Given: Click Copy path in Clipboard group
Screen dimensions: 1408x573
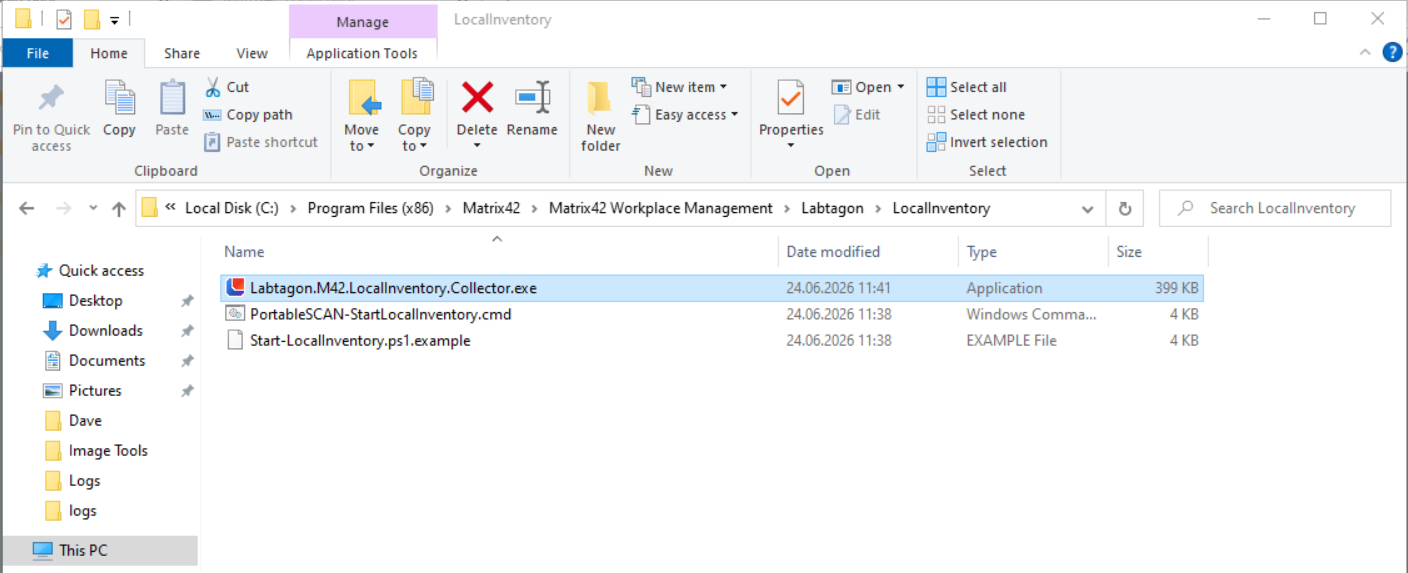Looking at the screenshot, I should coord(248,115).
